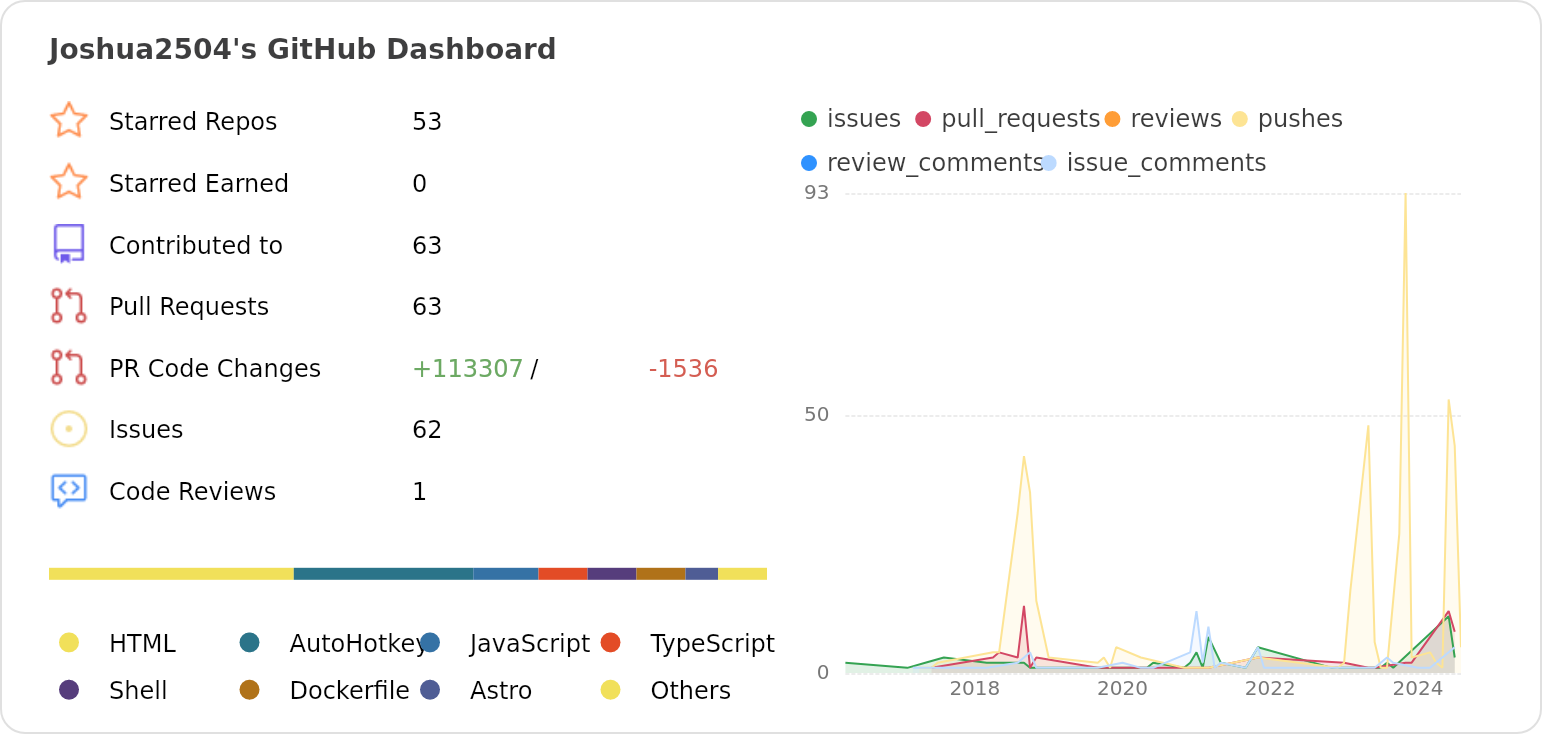Click the JavaScript blue language dot
Viewport: 1542px width, 734px height.
(430, 642)
